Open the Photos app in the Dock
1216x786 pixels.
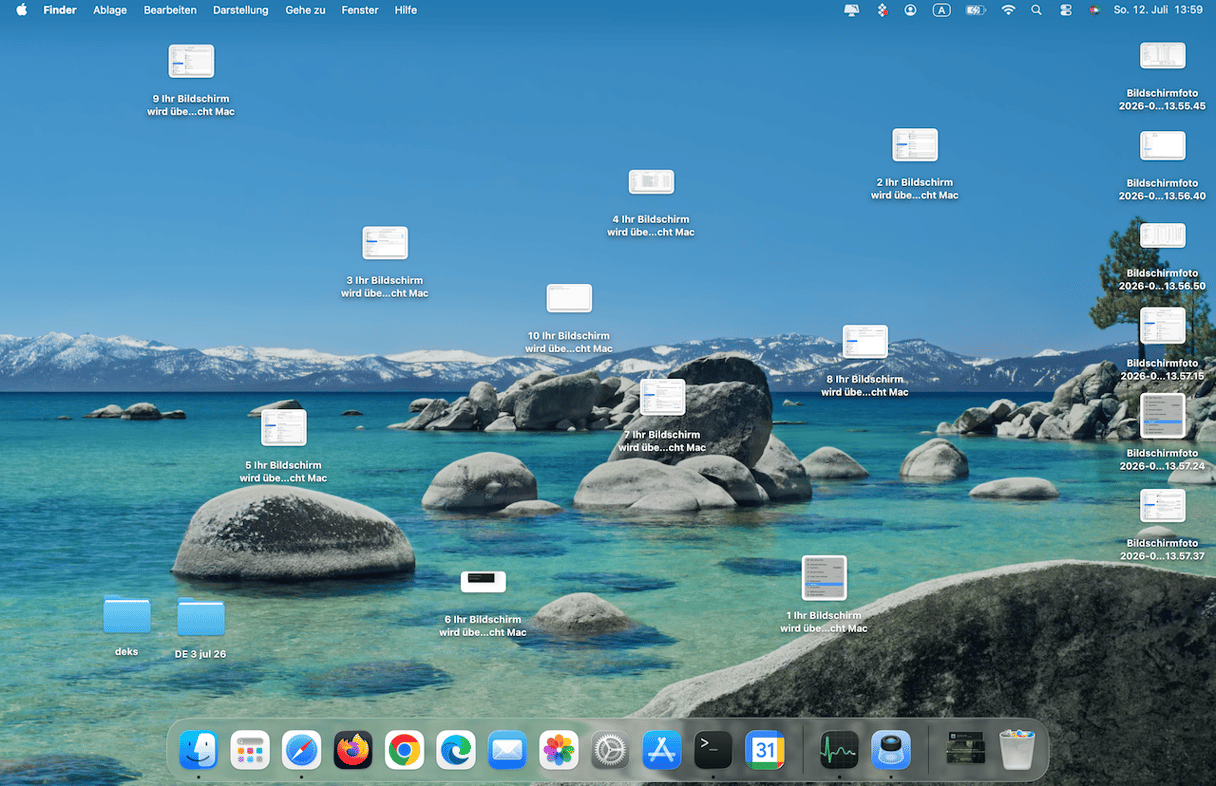pyautogui.click(x=559, y=750)
